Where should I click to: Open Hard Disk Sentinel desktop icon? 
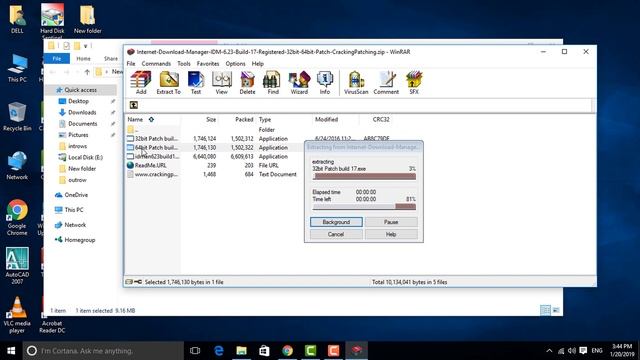tap(52, 20)
